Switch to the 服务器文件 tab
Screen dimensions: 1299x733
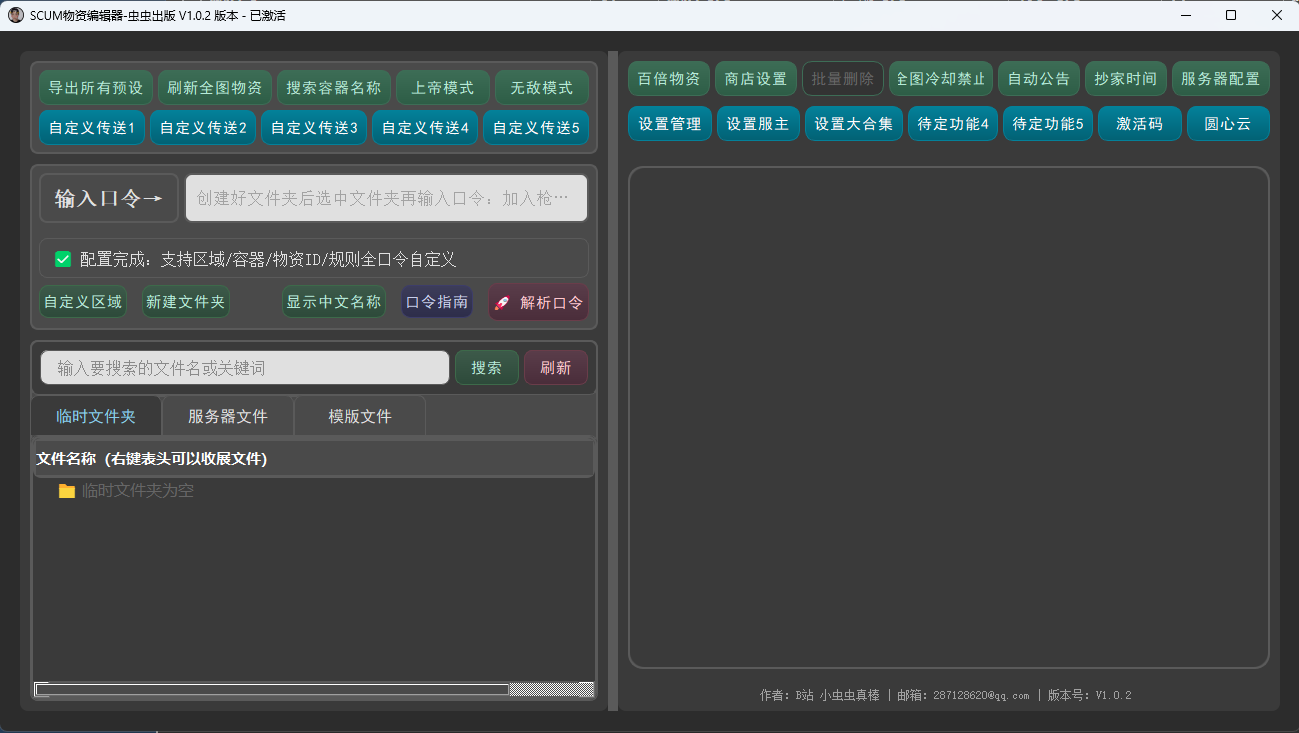click(228, 416)
